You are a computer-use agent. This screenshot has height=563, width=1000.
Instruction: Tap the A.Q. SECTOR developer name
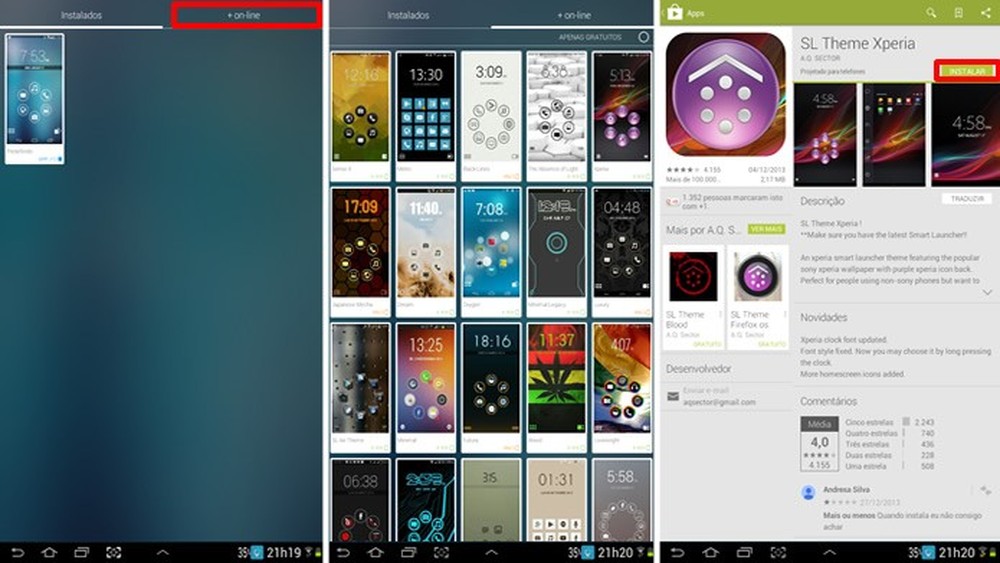(x=820, y=59)
